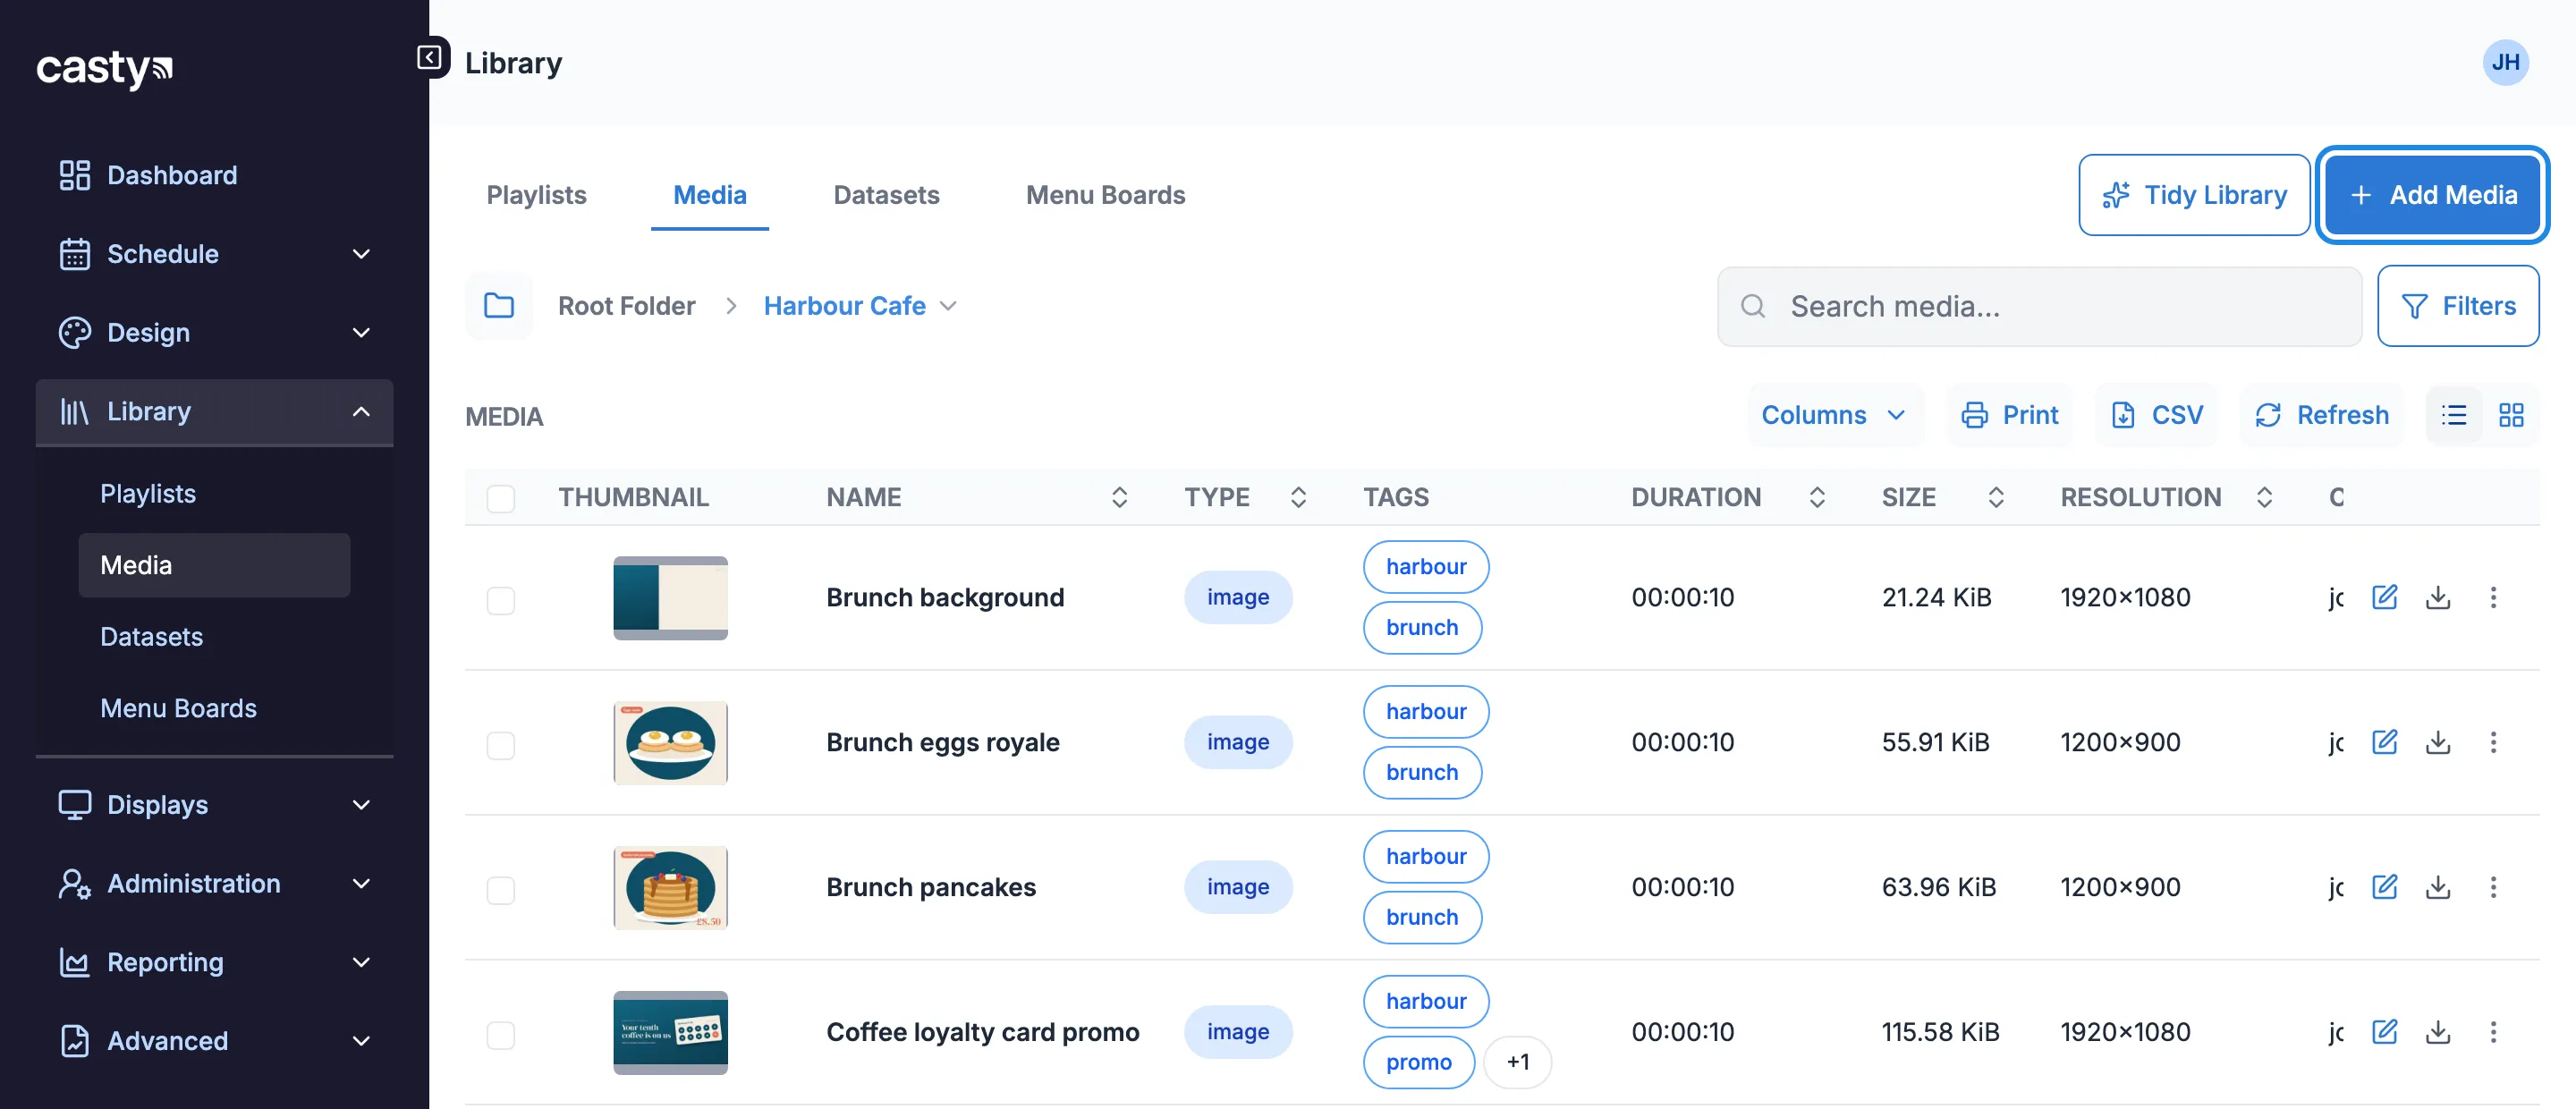Image resolution: width=2576 pixels, height=1109 pixels.
Task: Tick the checkbox for Brunch background
Action: point(501,600)
